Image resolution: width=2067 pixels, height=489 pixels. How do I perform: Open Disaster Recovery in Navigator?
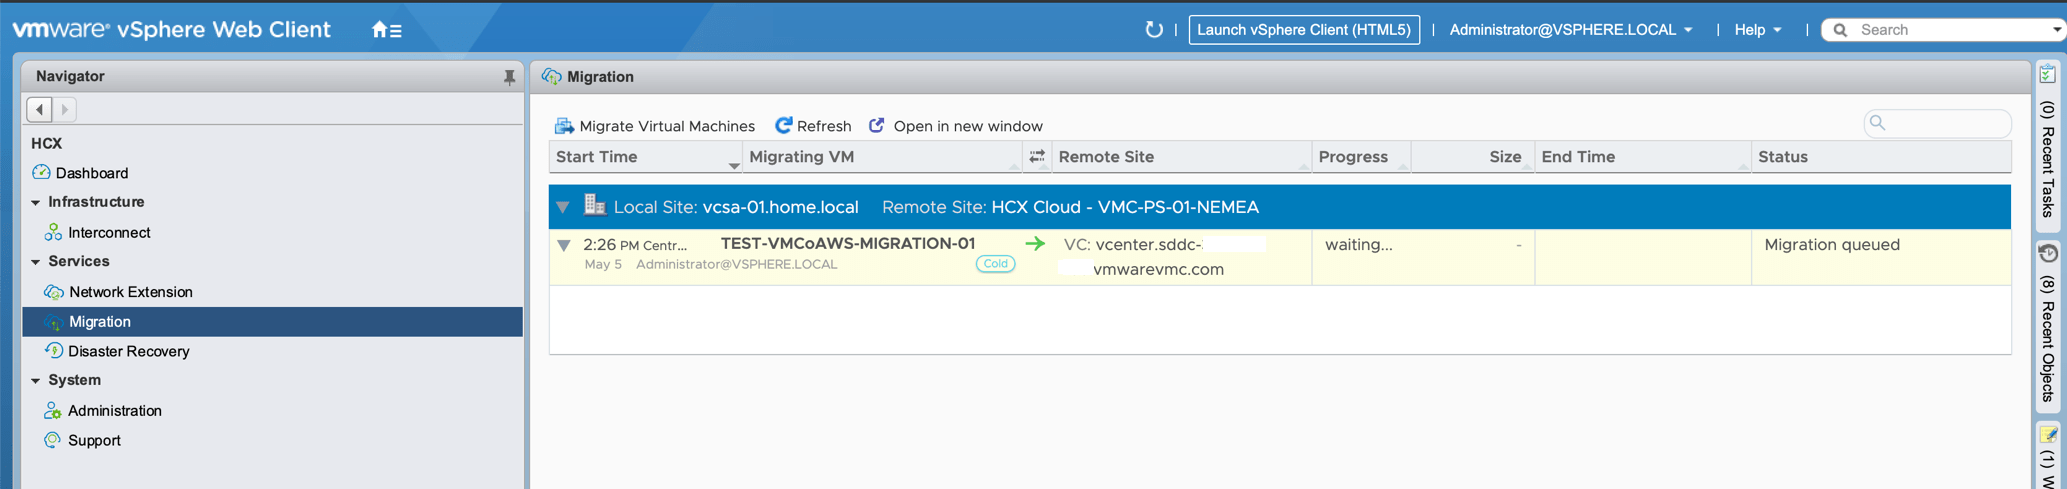tap(128, 351)
